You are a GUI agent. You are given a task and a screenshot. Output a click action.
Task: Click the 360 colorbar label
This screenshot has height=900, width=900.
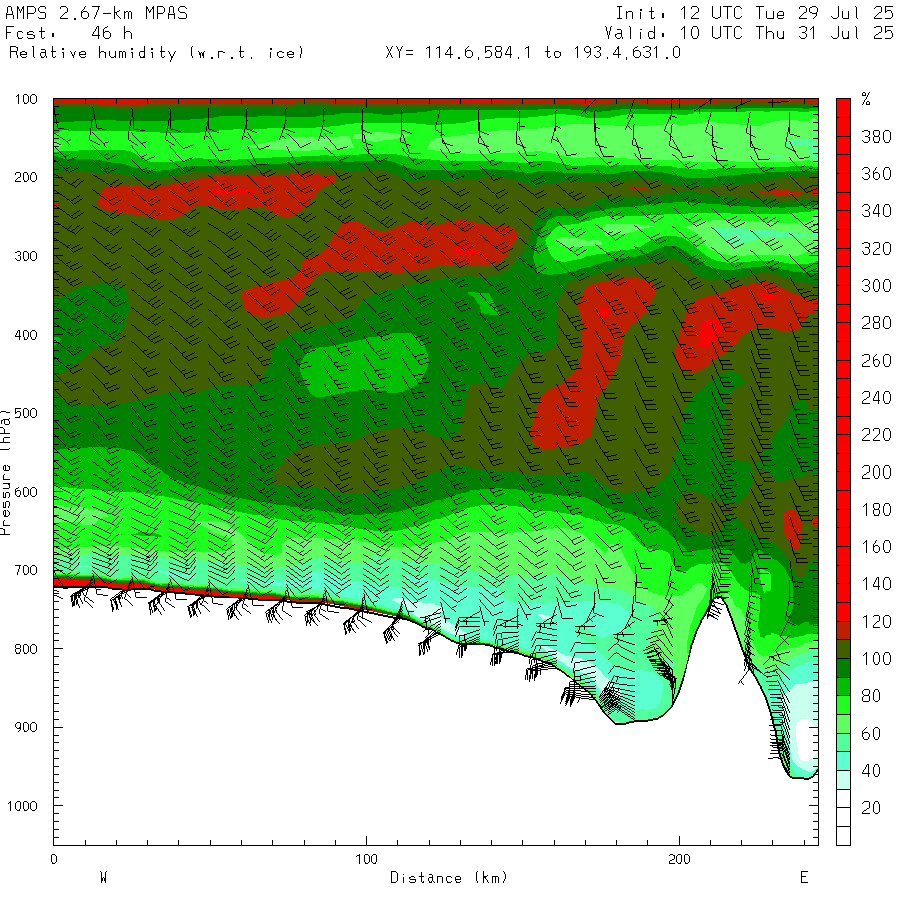pyautogui.click(x=876, y=174)
